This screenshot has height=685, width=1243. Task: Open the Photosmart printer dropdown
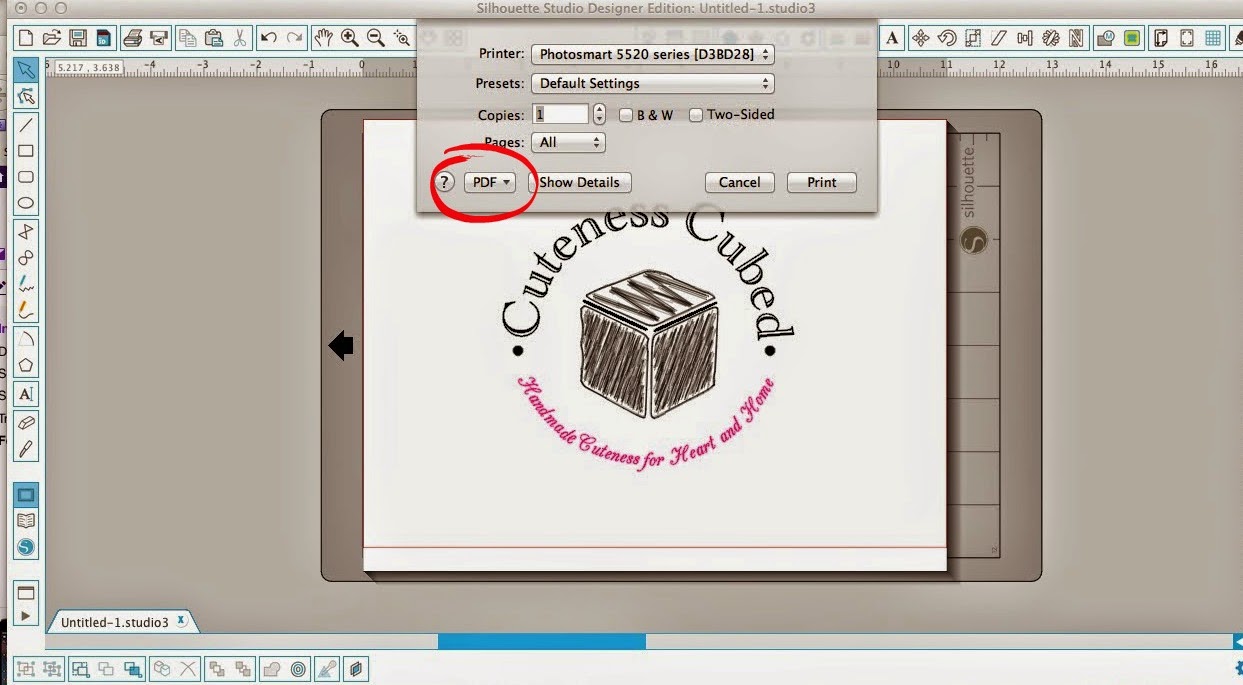click(x=652, y=54)
